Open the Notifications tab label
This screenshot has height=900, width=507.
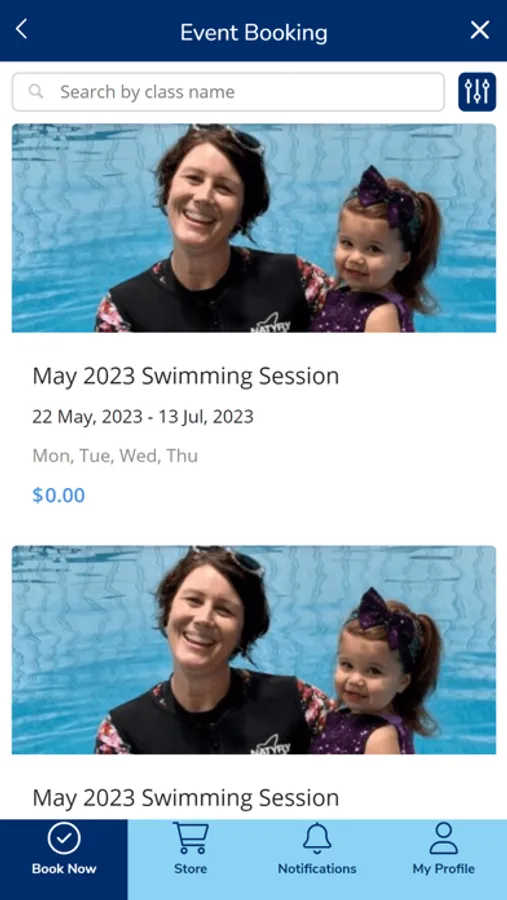(317, 868)
